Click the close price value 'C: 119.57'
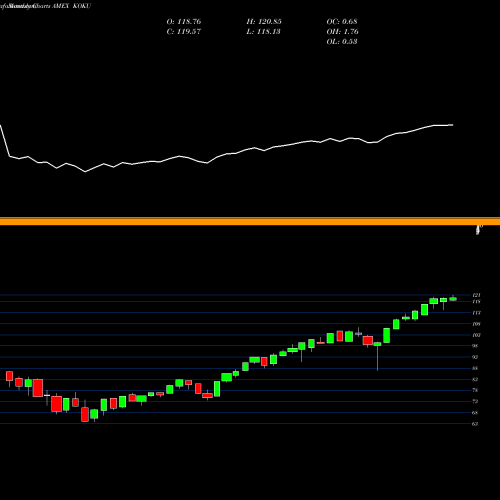Image resolution: width=500 pixels, height=500 pixels. (x=184, y=32)
